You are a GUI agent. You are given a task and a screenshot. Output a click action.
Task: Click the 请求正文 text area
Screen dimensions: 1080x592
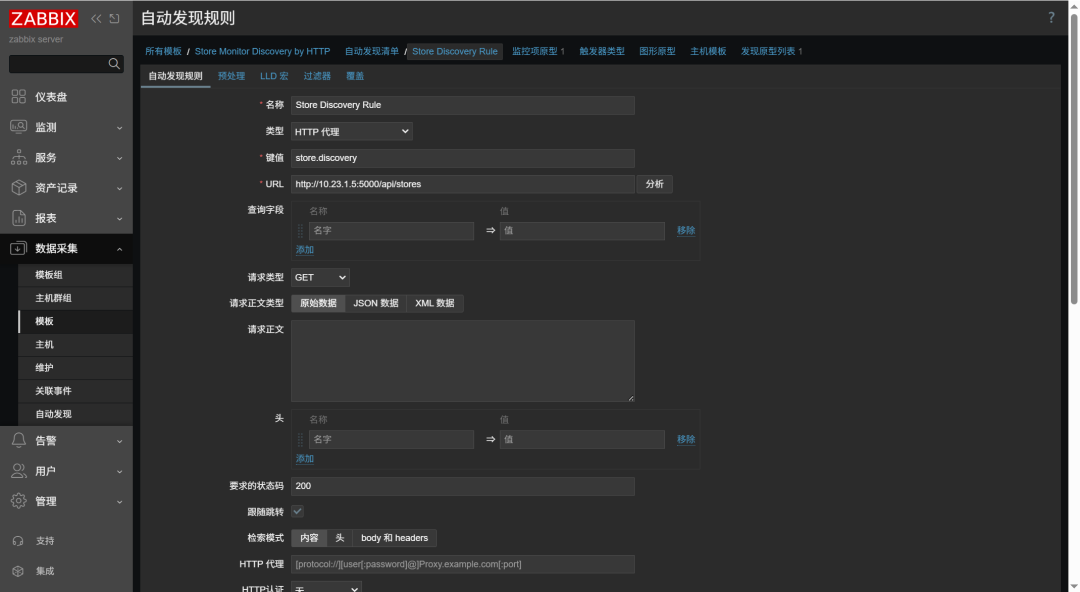coord(463,361)
